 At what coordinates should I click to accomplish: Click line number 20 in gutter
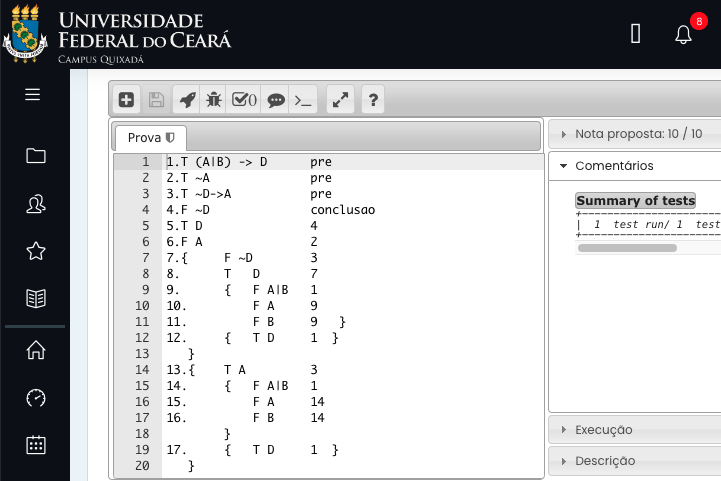point(142,466)
